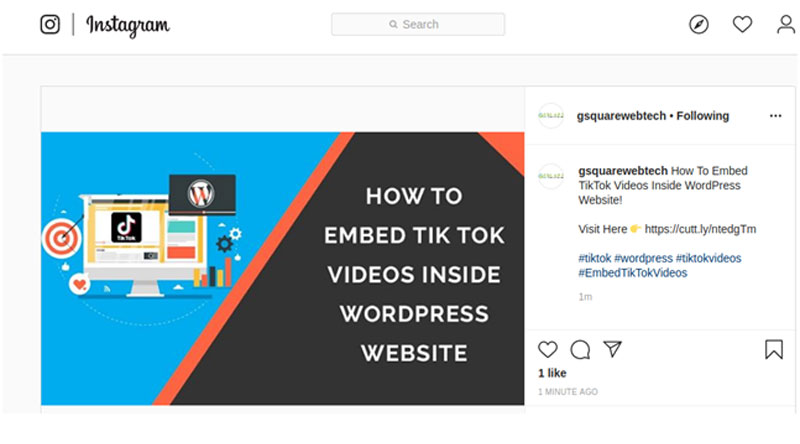View who liked via 1 like
This screenshot has height=444, width=800.
[552, 373]
